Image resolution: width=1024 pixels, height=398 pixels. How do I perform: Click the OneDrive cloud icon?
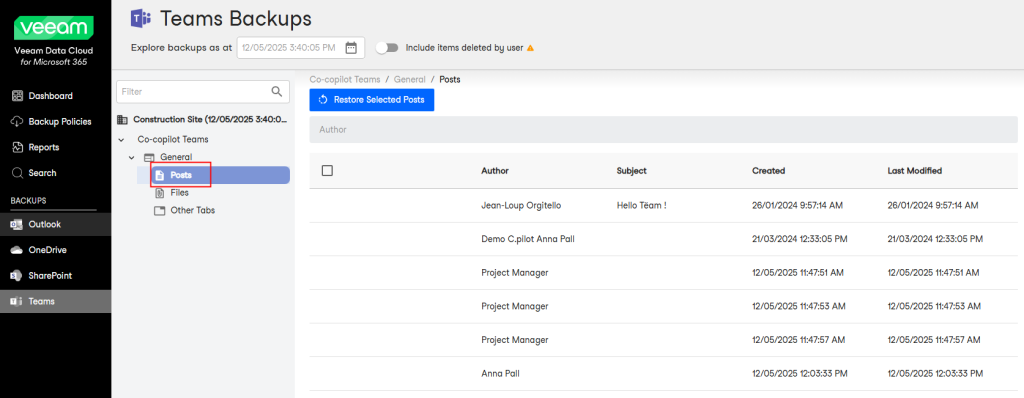[x=17, y=250]
